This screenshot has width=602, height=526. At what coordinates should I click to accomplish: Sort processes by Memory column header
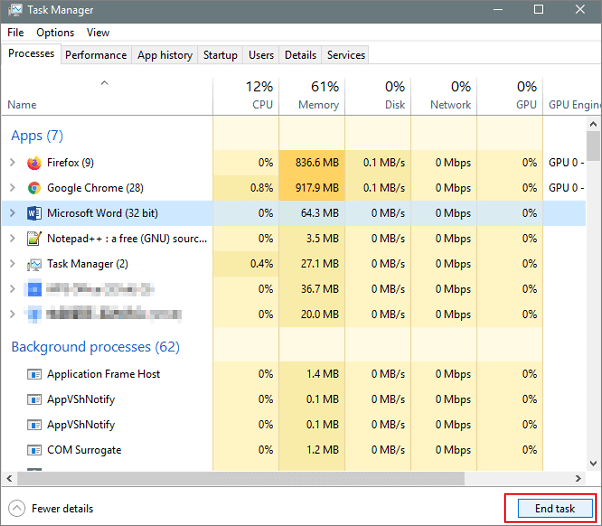coord(318,96)
